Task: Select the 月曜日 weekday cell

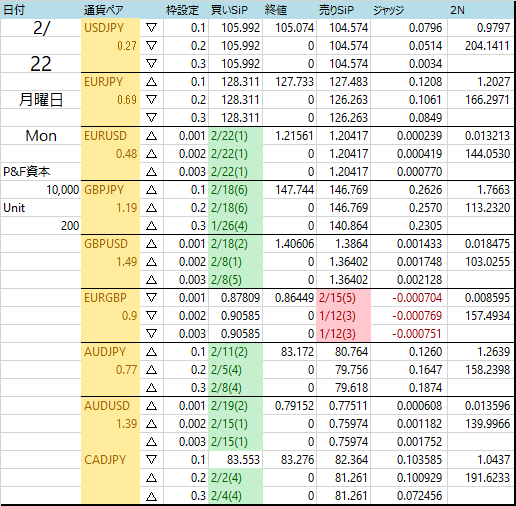Action: pos(41,100)
